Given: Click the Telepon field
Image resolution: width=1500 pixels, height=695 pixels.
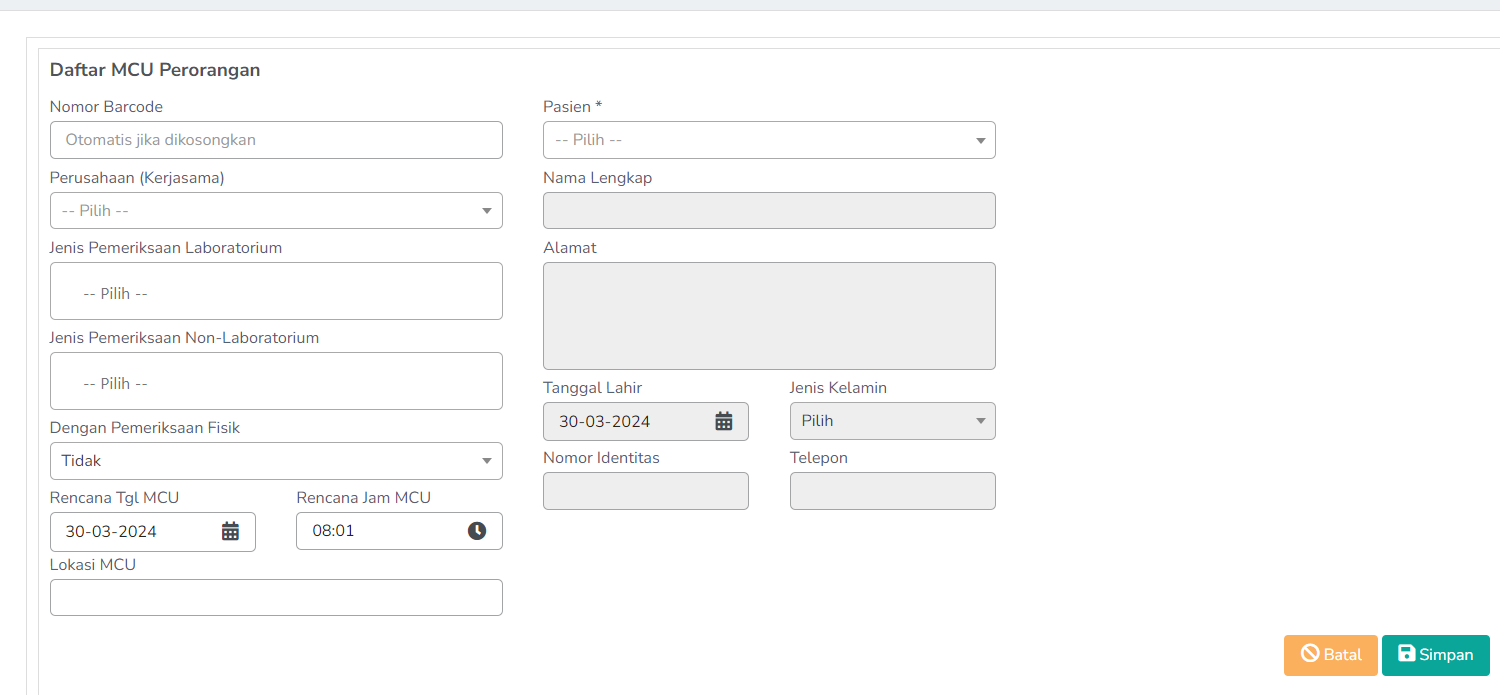Looking at the screenshot, I should (x=892, y=491).
